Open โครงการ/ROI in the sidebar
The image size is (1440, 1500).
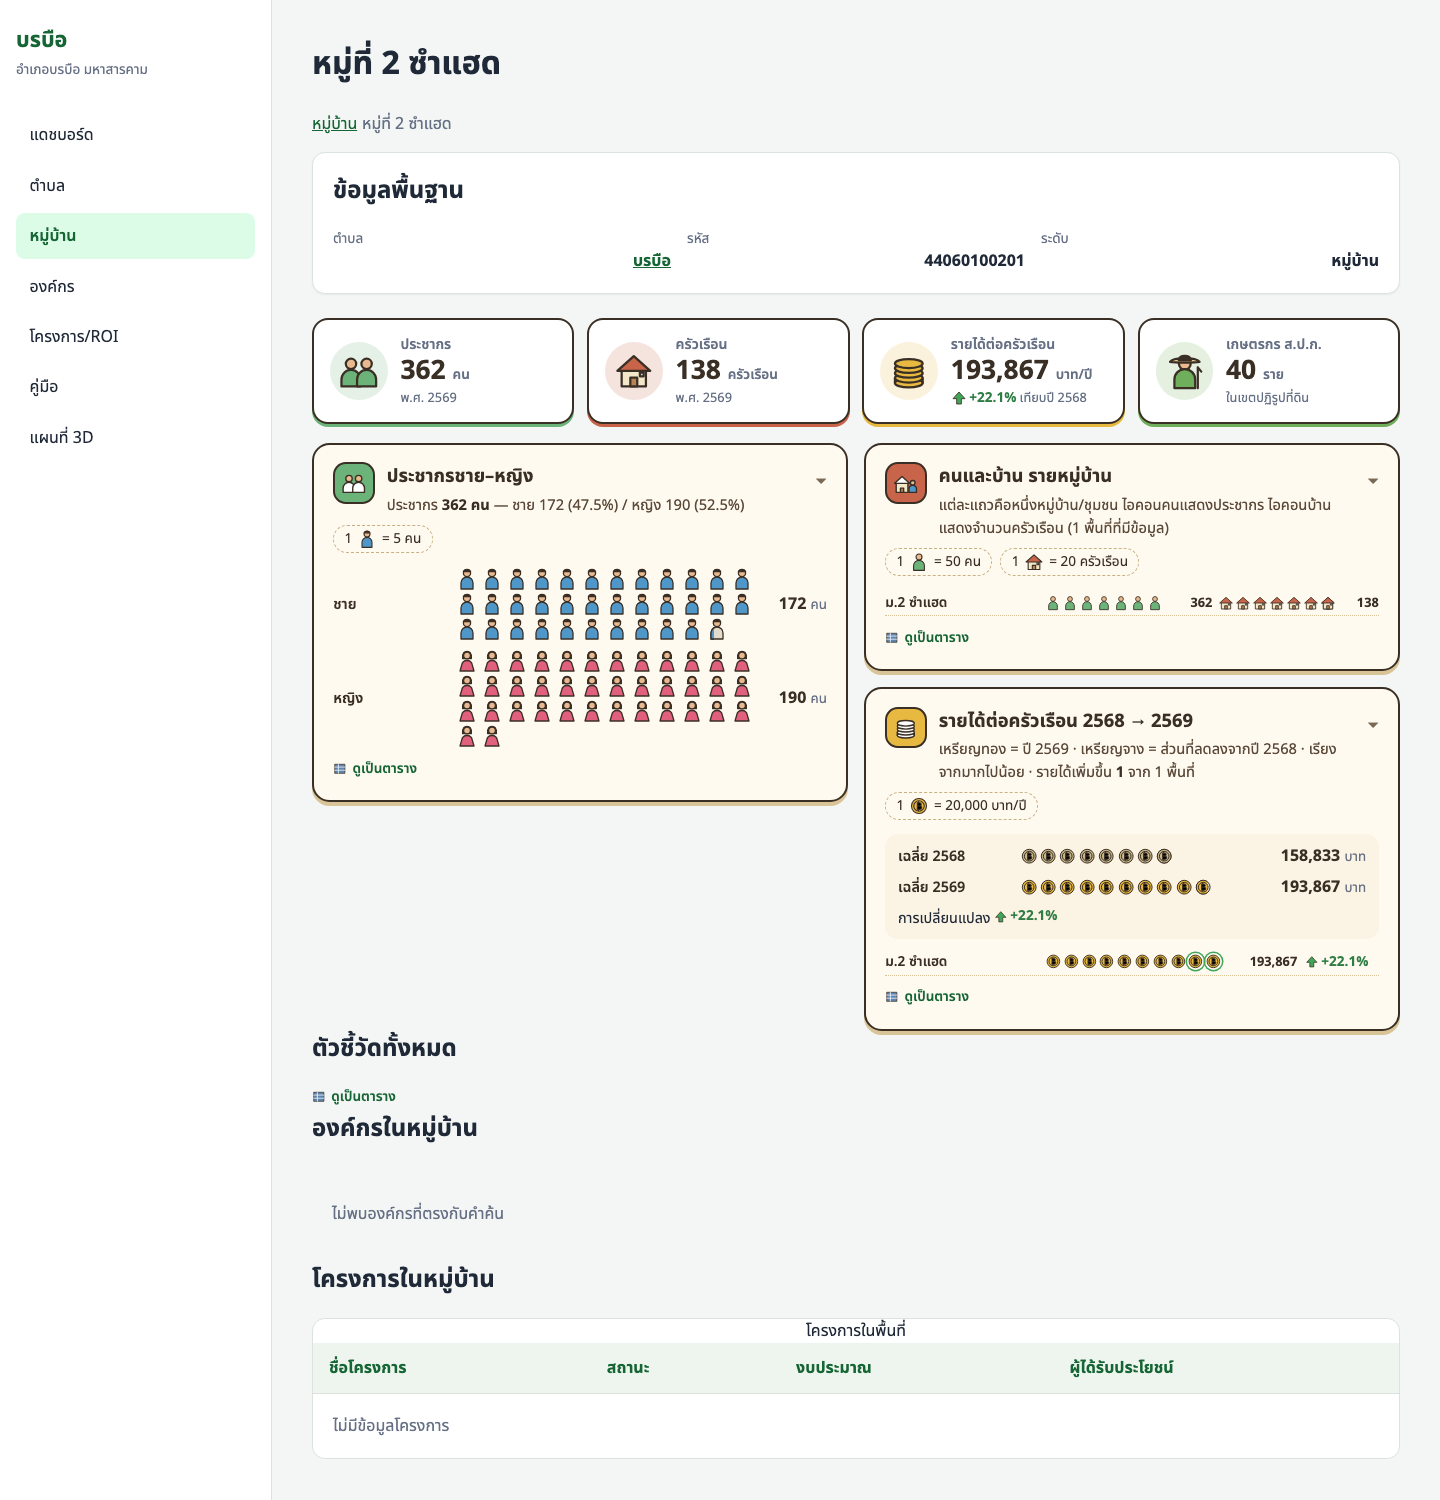pyautogui.click(x=135, y=337)
